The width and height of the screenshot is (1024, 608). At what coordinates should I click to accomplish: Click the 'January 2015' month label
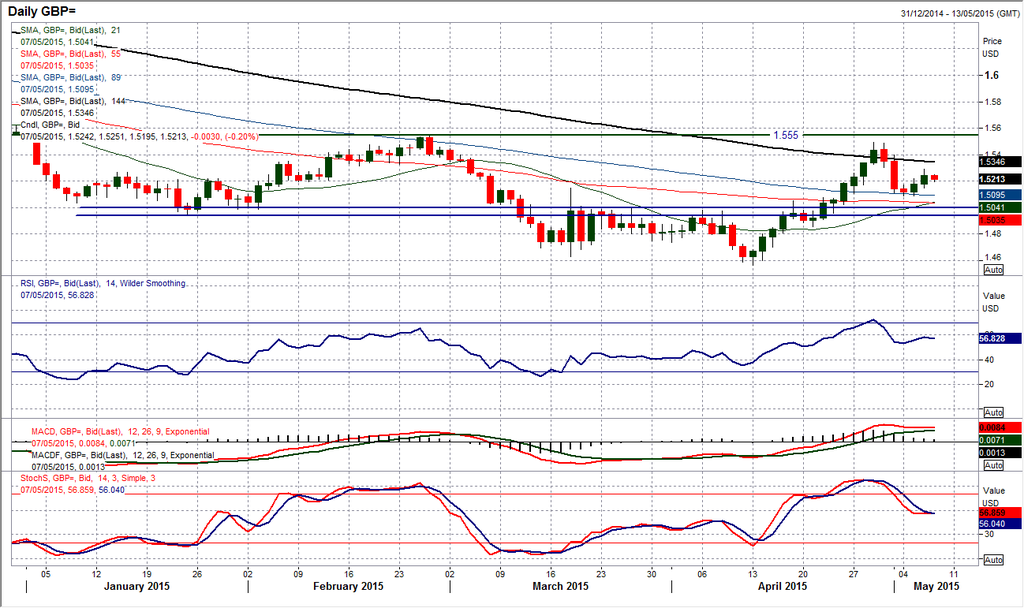(136, 586)
